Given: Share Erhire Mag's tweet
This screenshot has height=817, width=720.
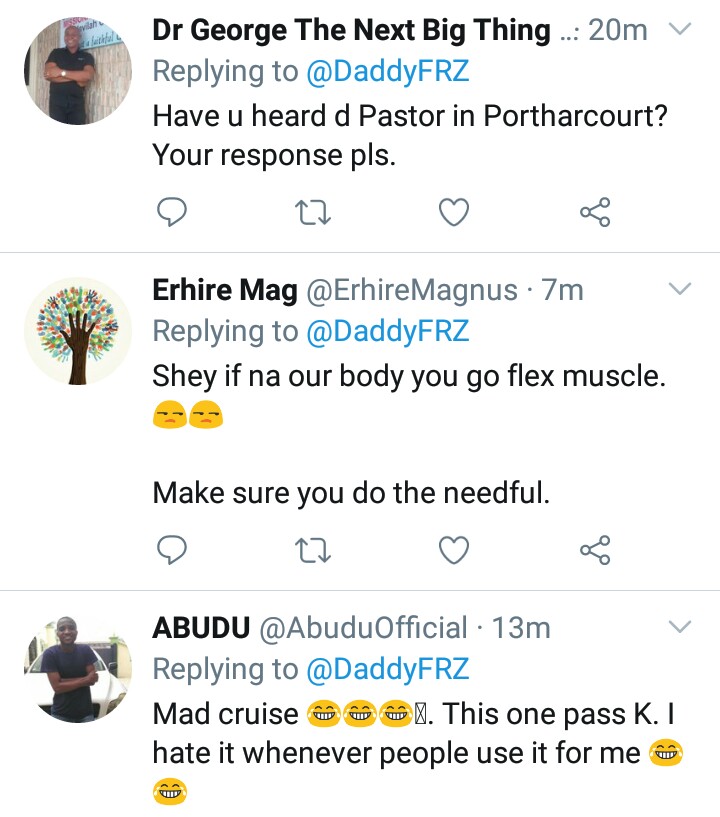Looking at the screenshot, I should tap(596, 549).
